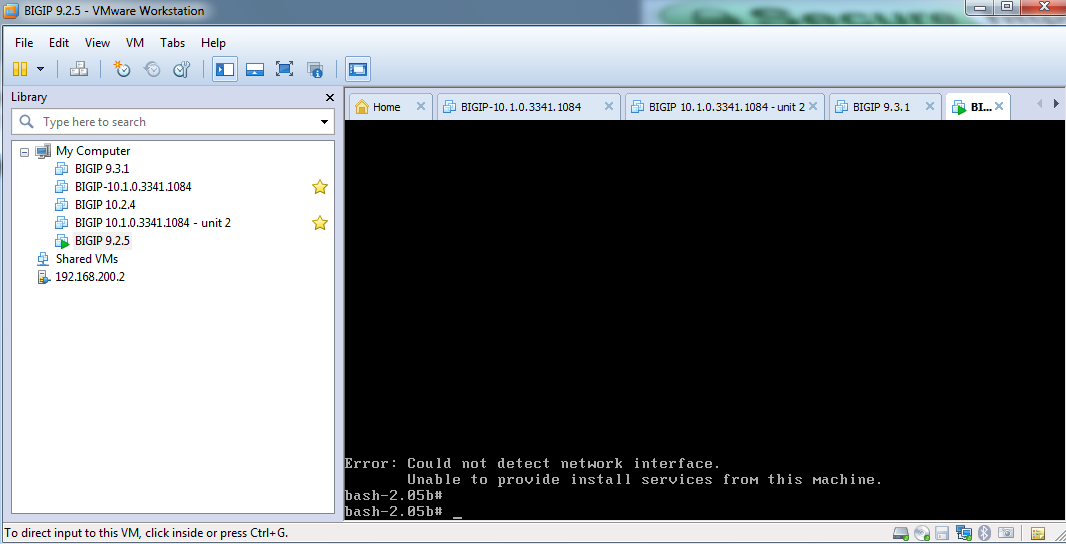Switch to the BIGIP 9.3.1 tab
The image size is (1066, 544).
pyautogui.click(x=881, y=107)
